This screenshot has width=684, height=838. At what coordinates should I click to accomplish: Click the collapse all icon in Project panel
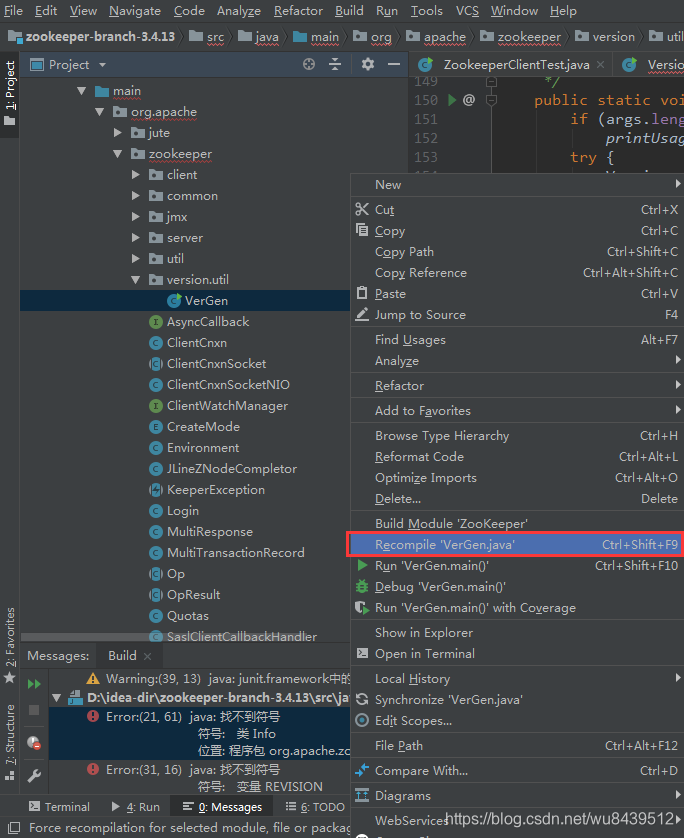pos(335,65)
